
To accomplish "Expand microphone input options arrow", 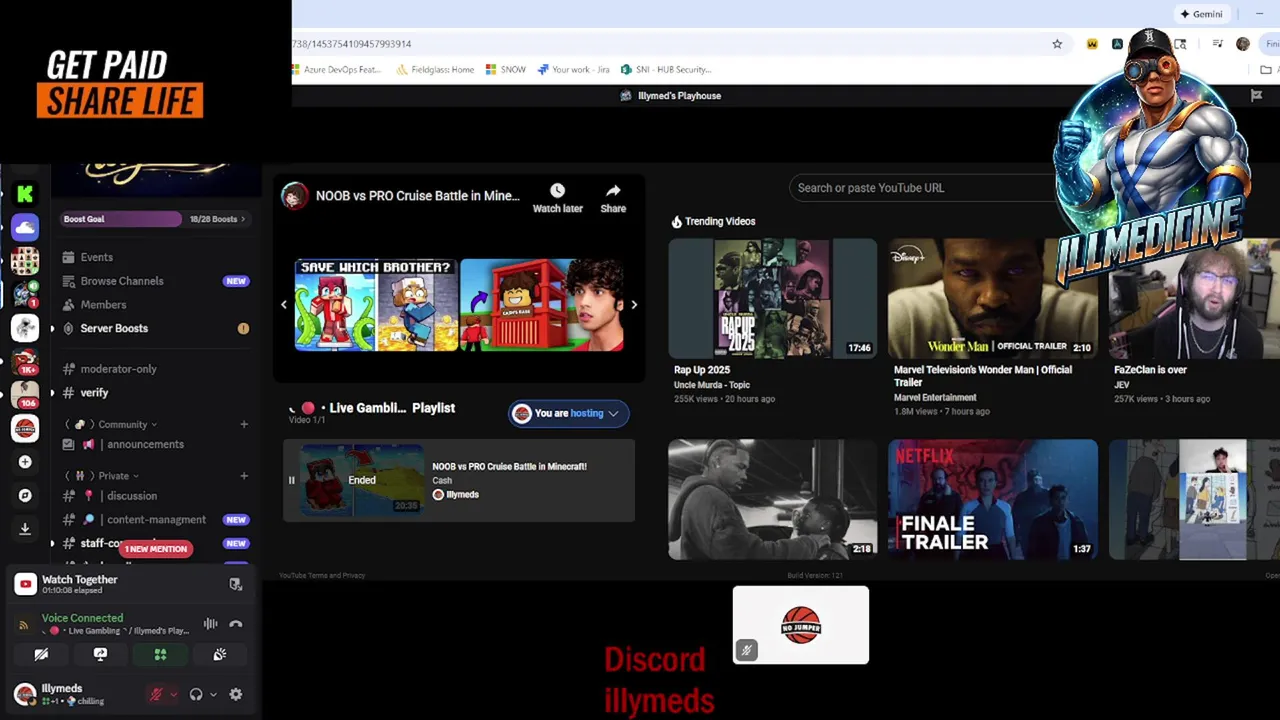I will coord(174,695).
